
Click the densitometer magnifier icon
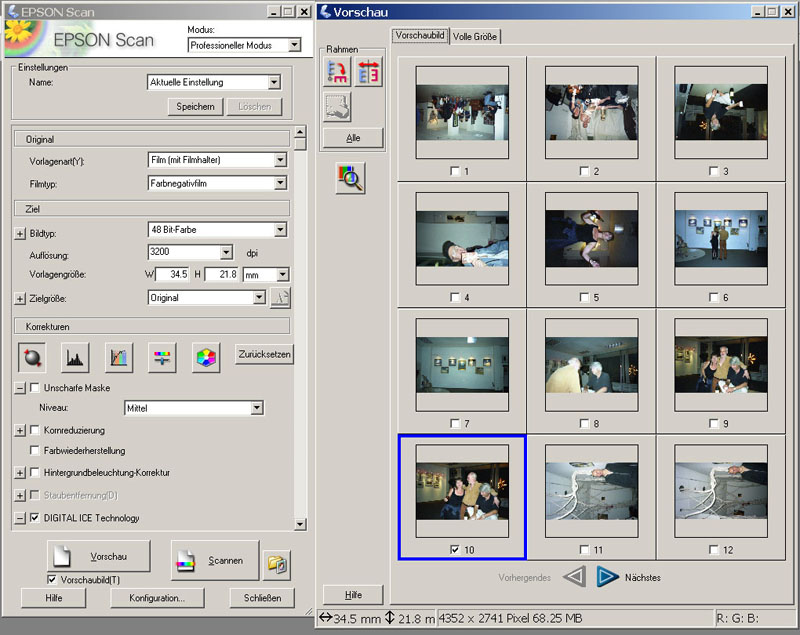tap(350, 177)
